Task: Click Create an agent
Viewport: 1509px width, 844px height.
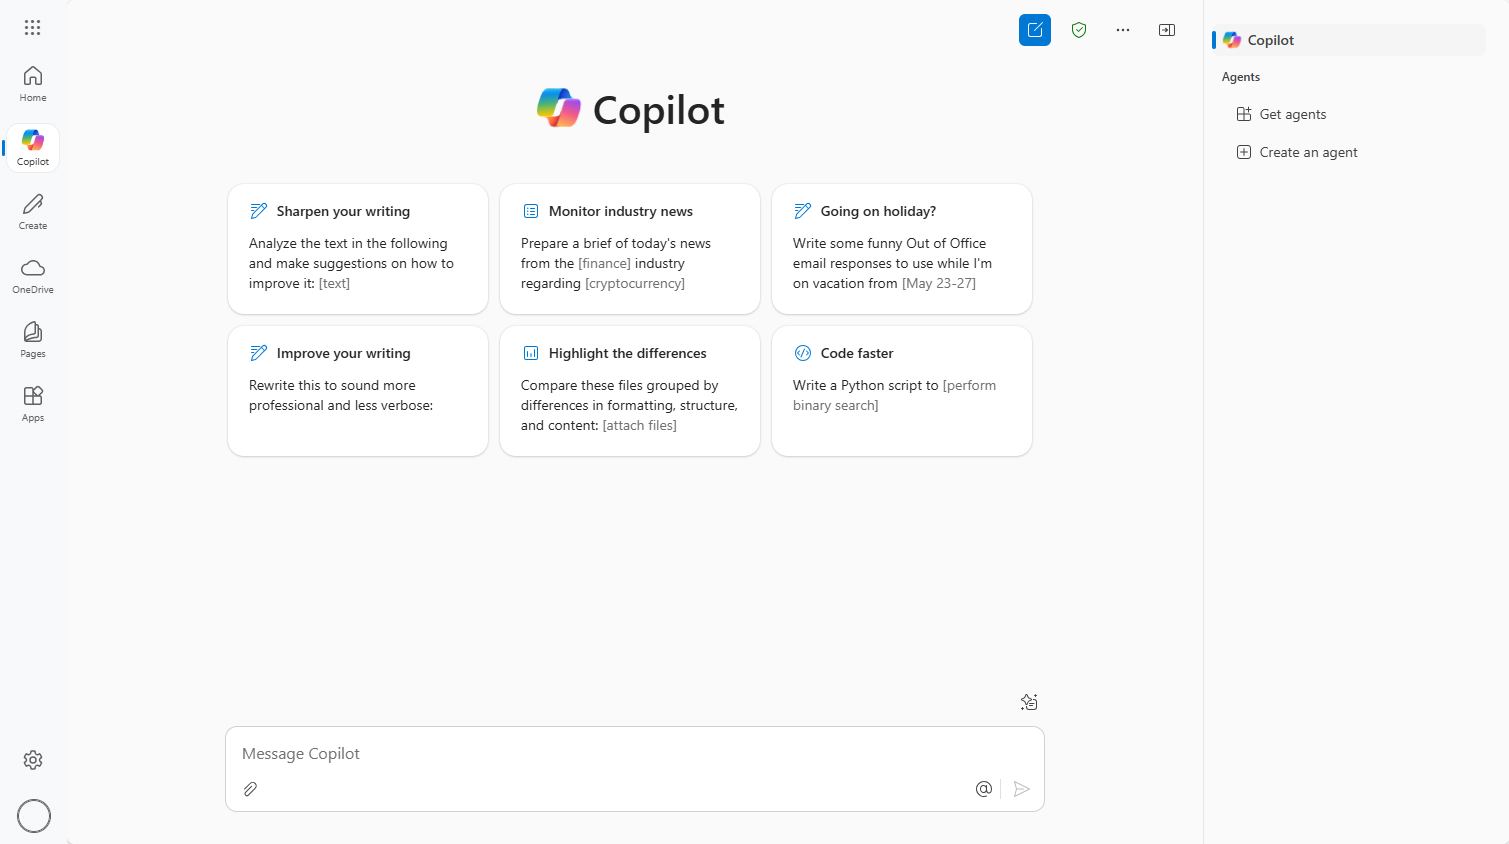Action: coord(1307,152)
